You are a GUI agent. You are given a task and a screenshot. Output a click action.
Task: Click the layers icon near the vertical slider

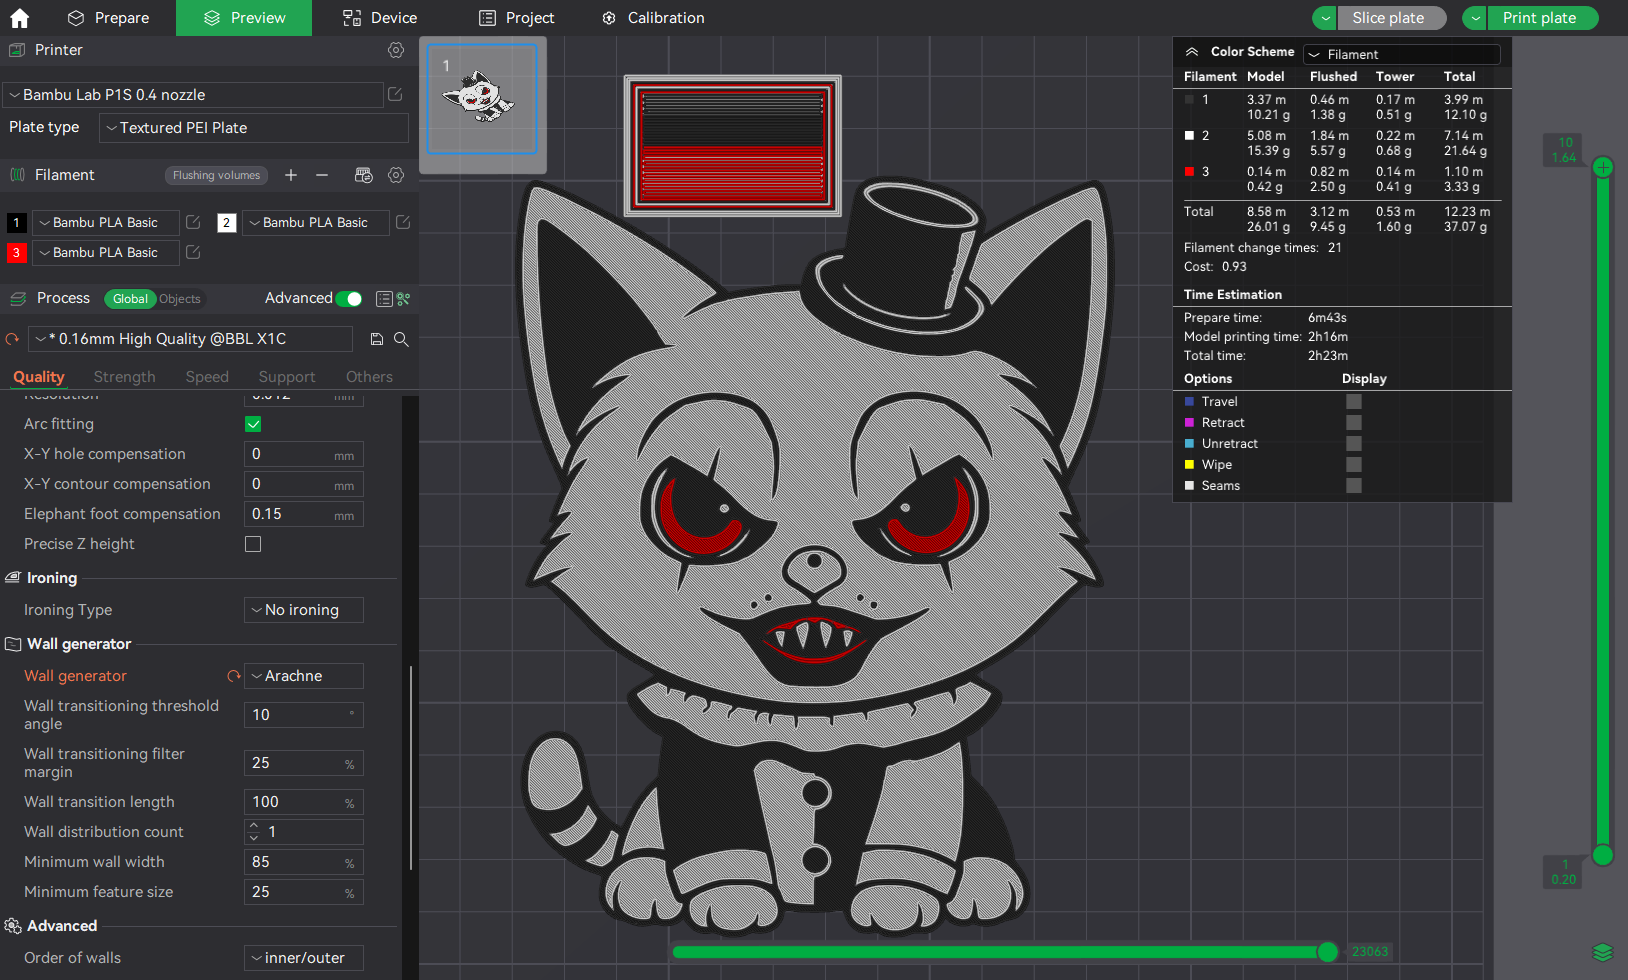[x=1603, y=951]
